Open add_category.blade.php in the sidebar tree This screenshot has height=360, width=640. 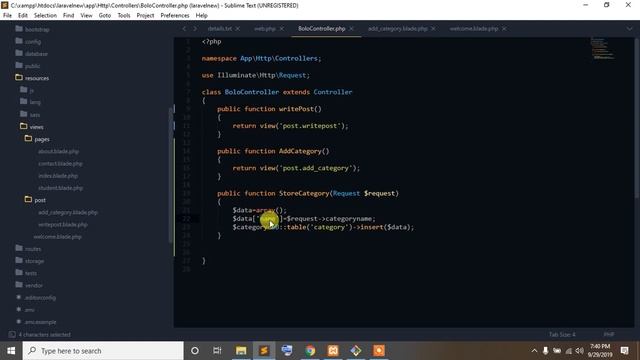(68, 213)
